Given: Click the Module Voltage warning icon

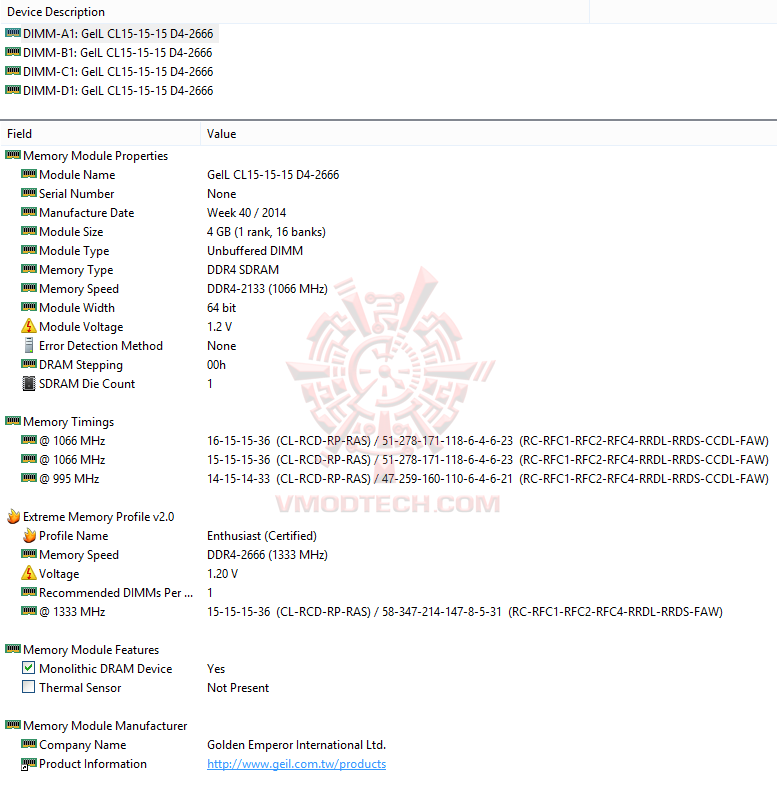Looking at the screenshot, I should coord(29,326).
